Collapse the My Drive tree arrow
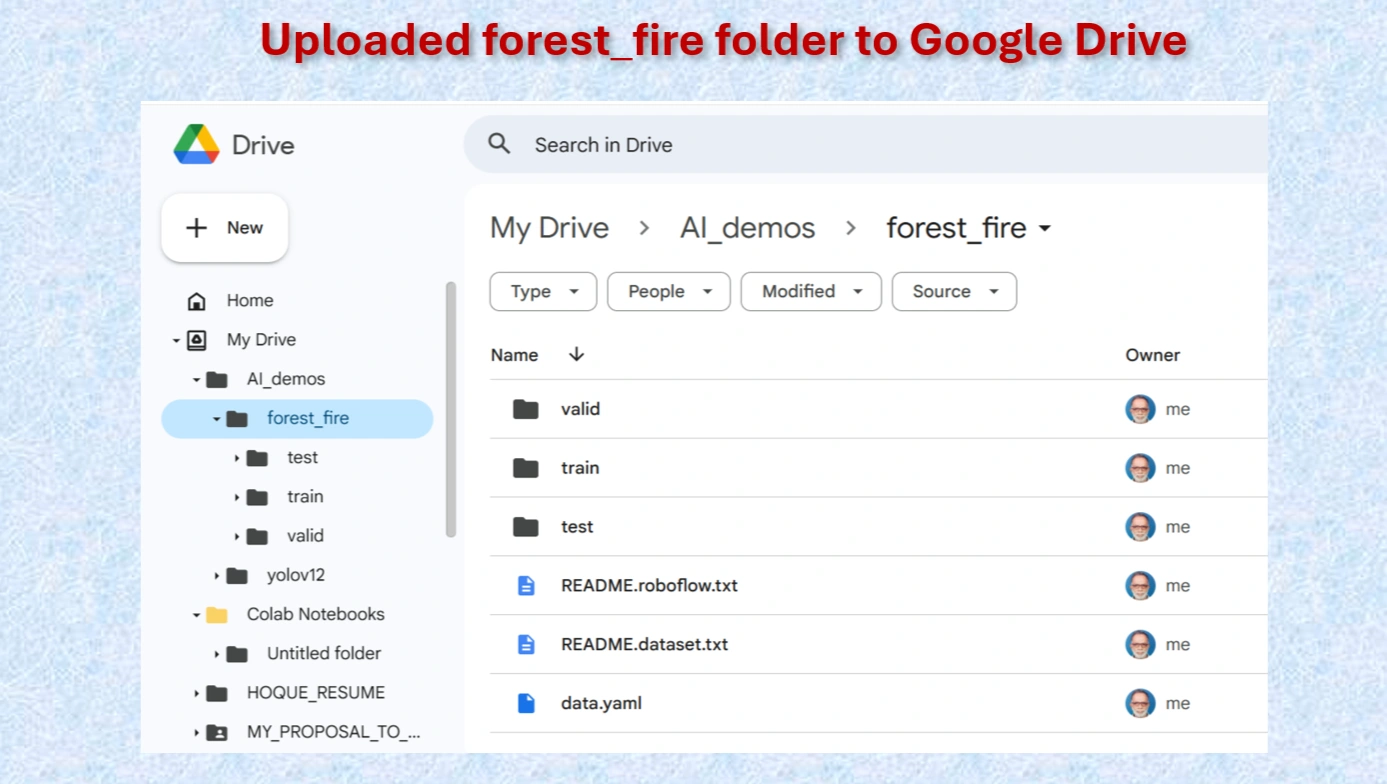Screen dimensions: 1387x784 176,341
